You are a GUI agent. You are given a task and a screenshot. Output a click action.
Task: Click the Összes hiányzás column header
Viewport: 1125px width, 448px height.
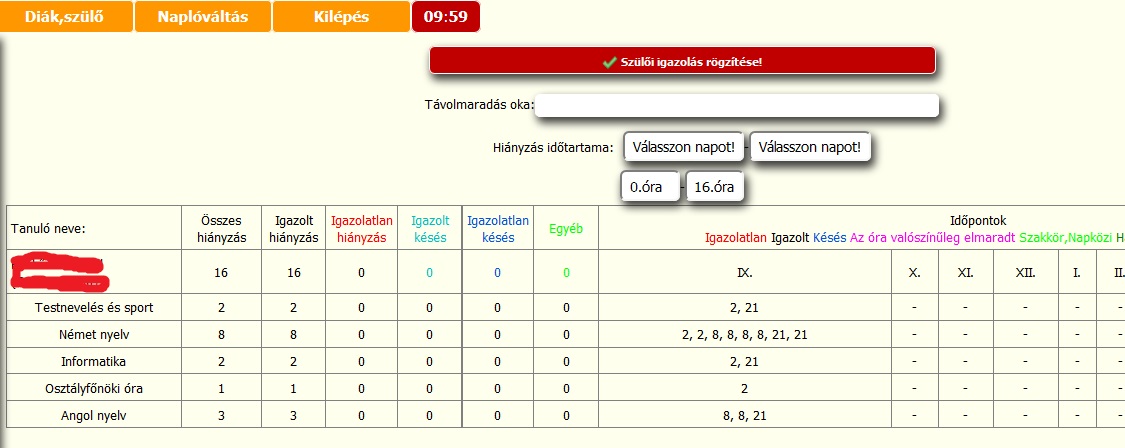coord(218,228)
